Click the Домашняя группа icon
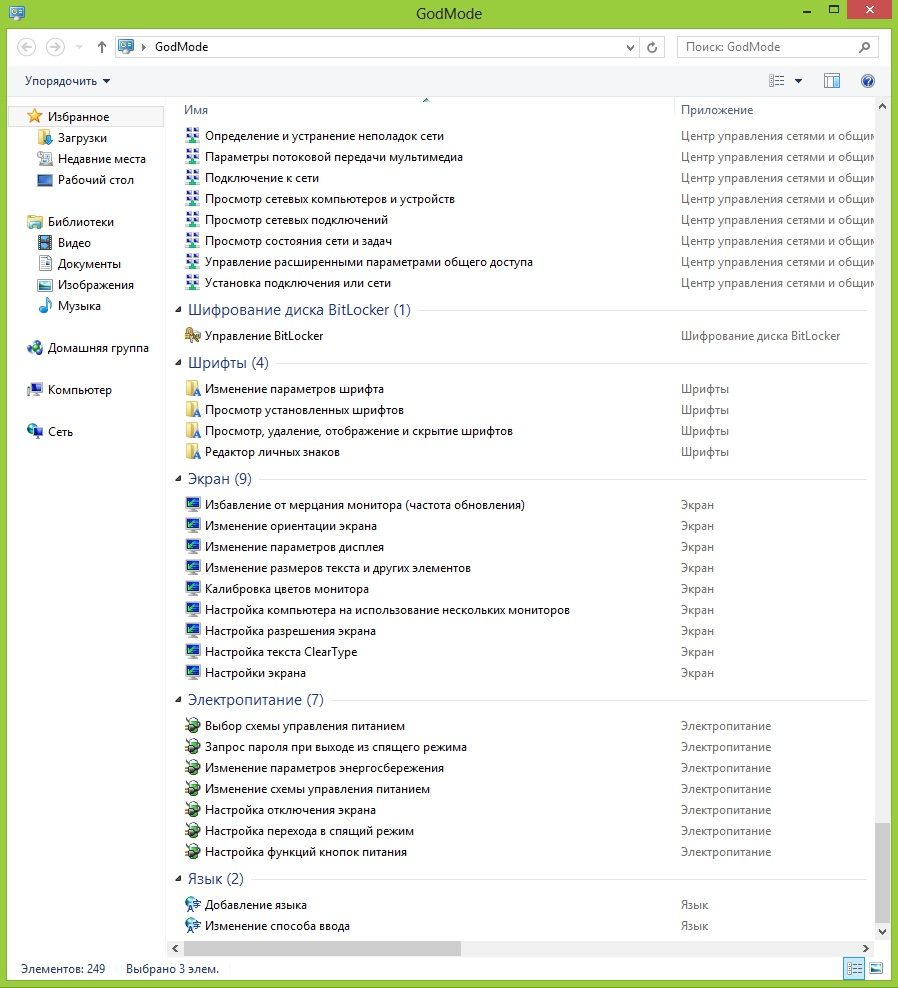Image resolution: width=898 pixels, height=988 pixels. tap(35, 347)
